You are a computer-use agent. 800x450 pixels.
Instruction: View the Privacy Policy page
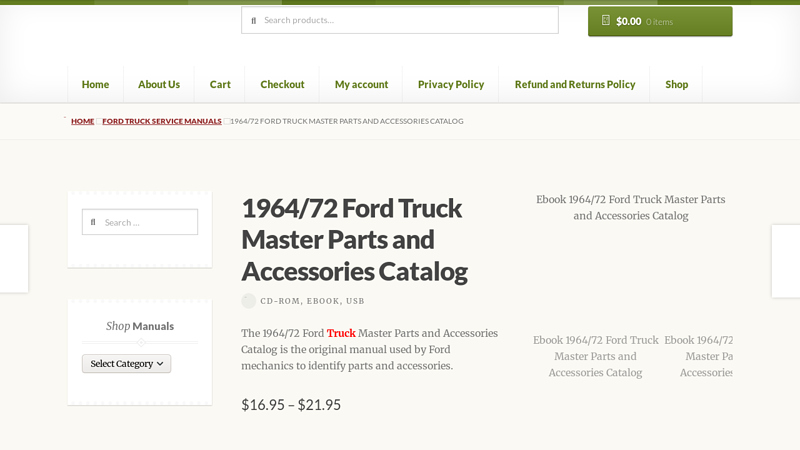coord(451,85)
